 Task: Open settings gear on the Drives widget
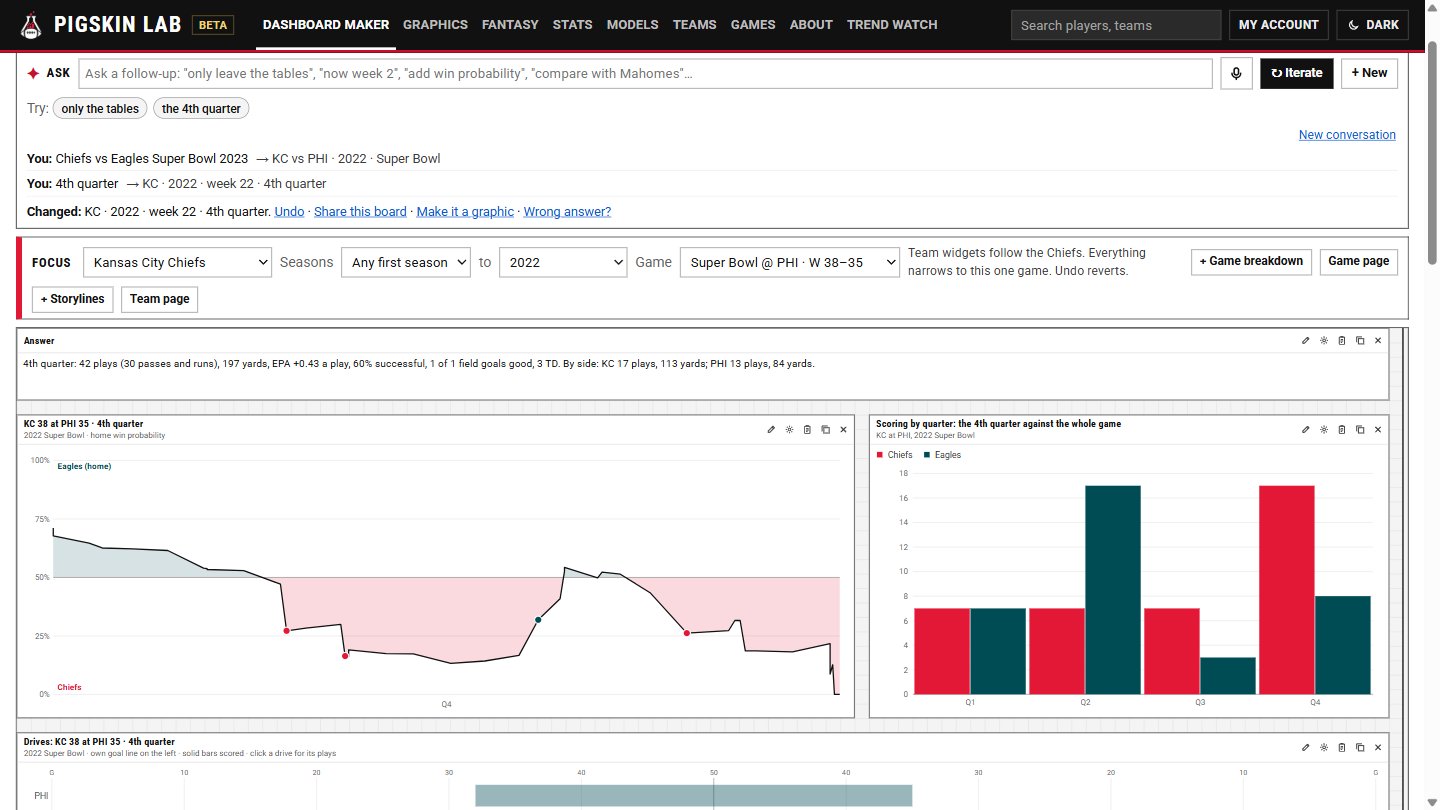(x=1324, y=747)
